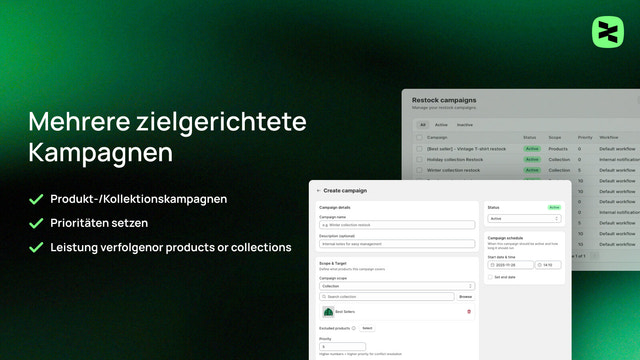Click the Active badge in Vintage T-shirt row
Image resolution: width=640 pixels, height=360 pixels.
532,149
